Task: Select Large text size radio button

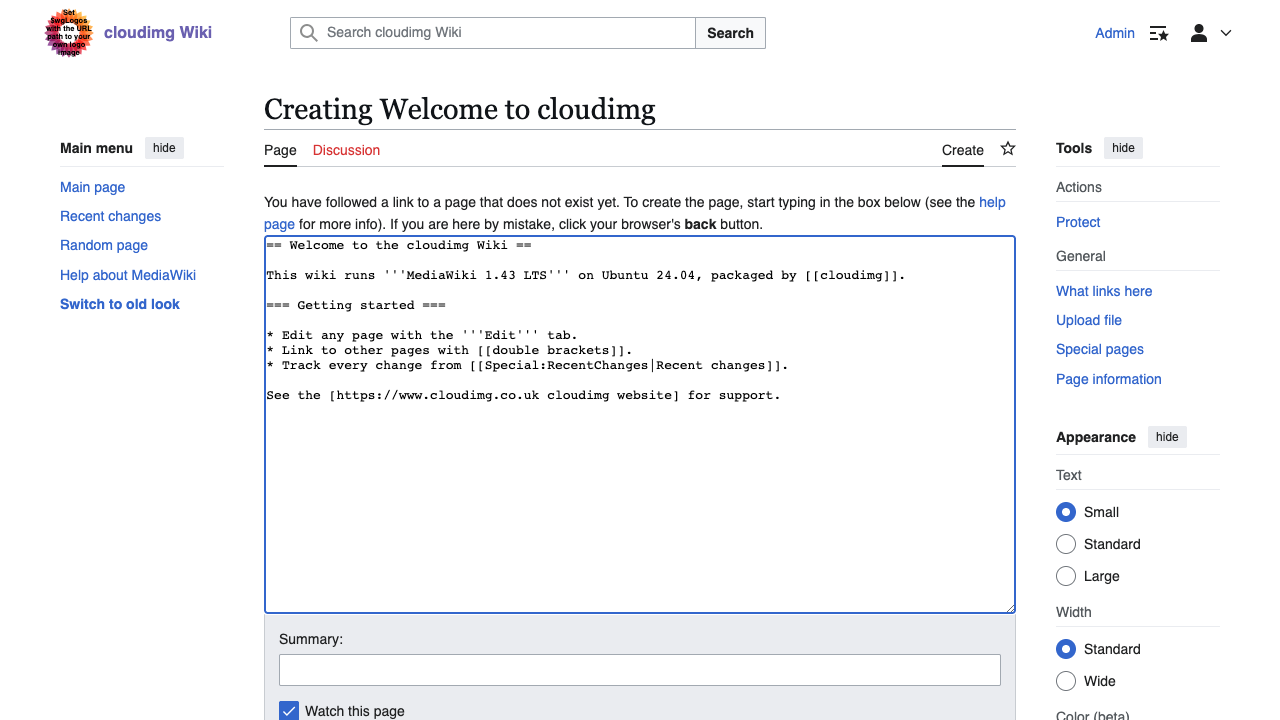Action: click(x=1066, y=576)
